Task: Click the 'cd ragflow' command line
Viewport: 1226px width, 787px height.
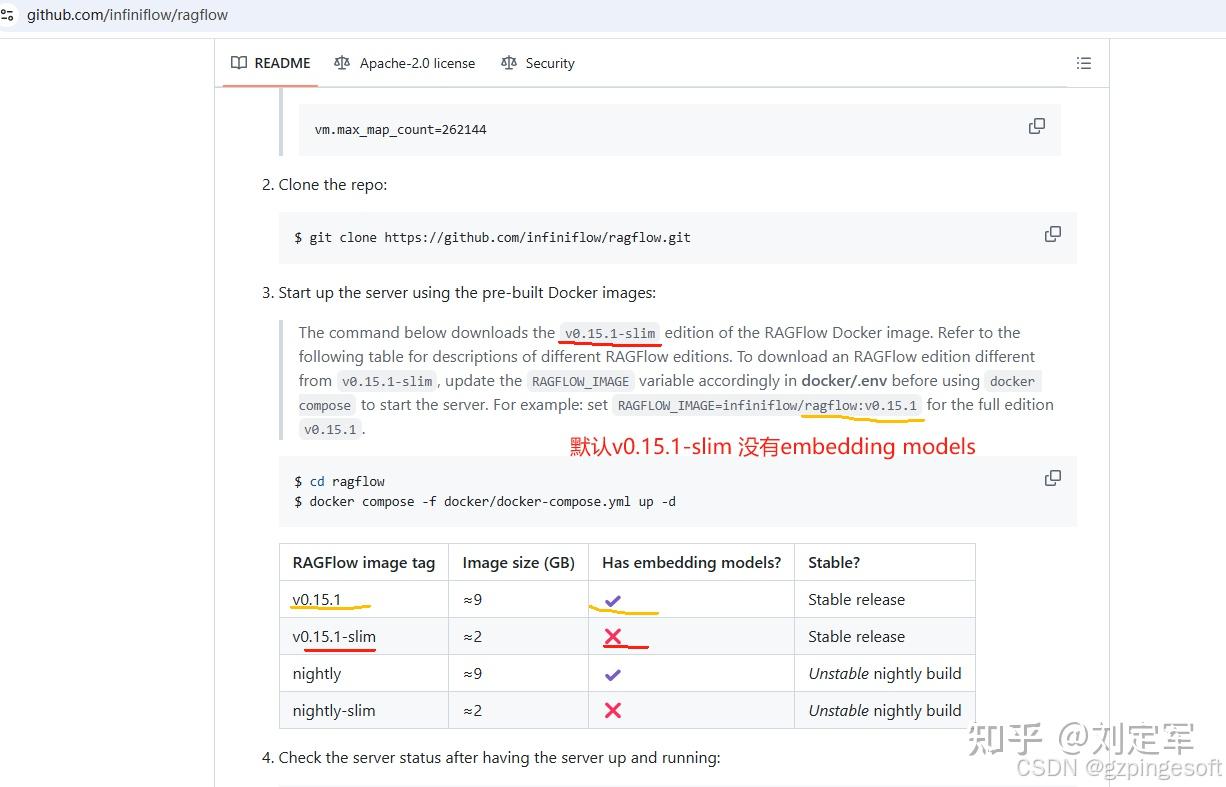Action: pyautogui.click(x=339, y=481)
